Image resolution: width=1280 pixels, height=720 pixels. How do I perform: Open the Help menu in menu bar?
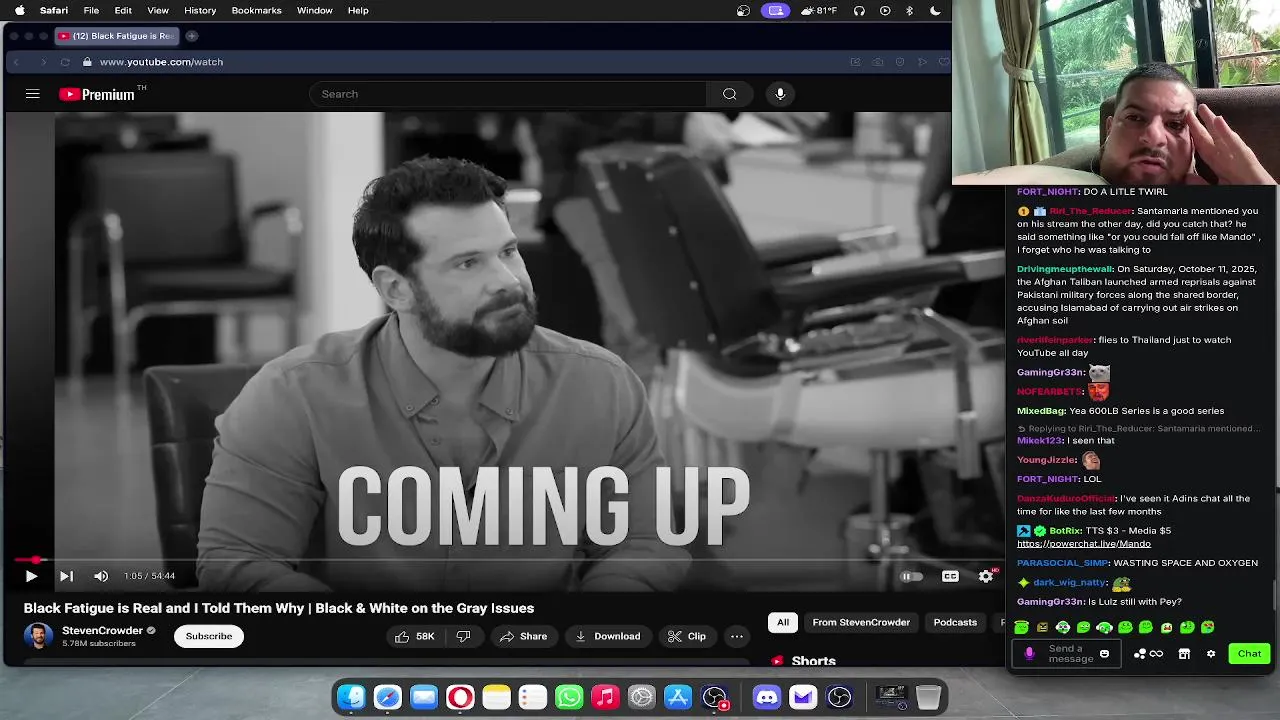tap(358, 10)
